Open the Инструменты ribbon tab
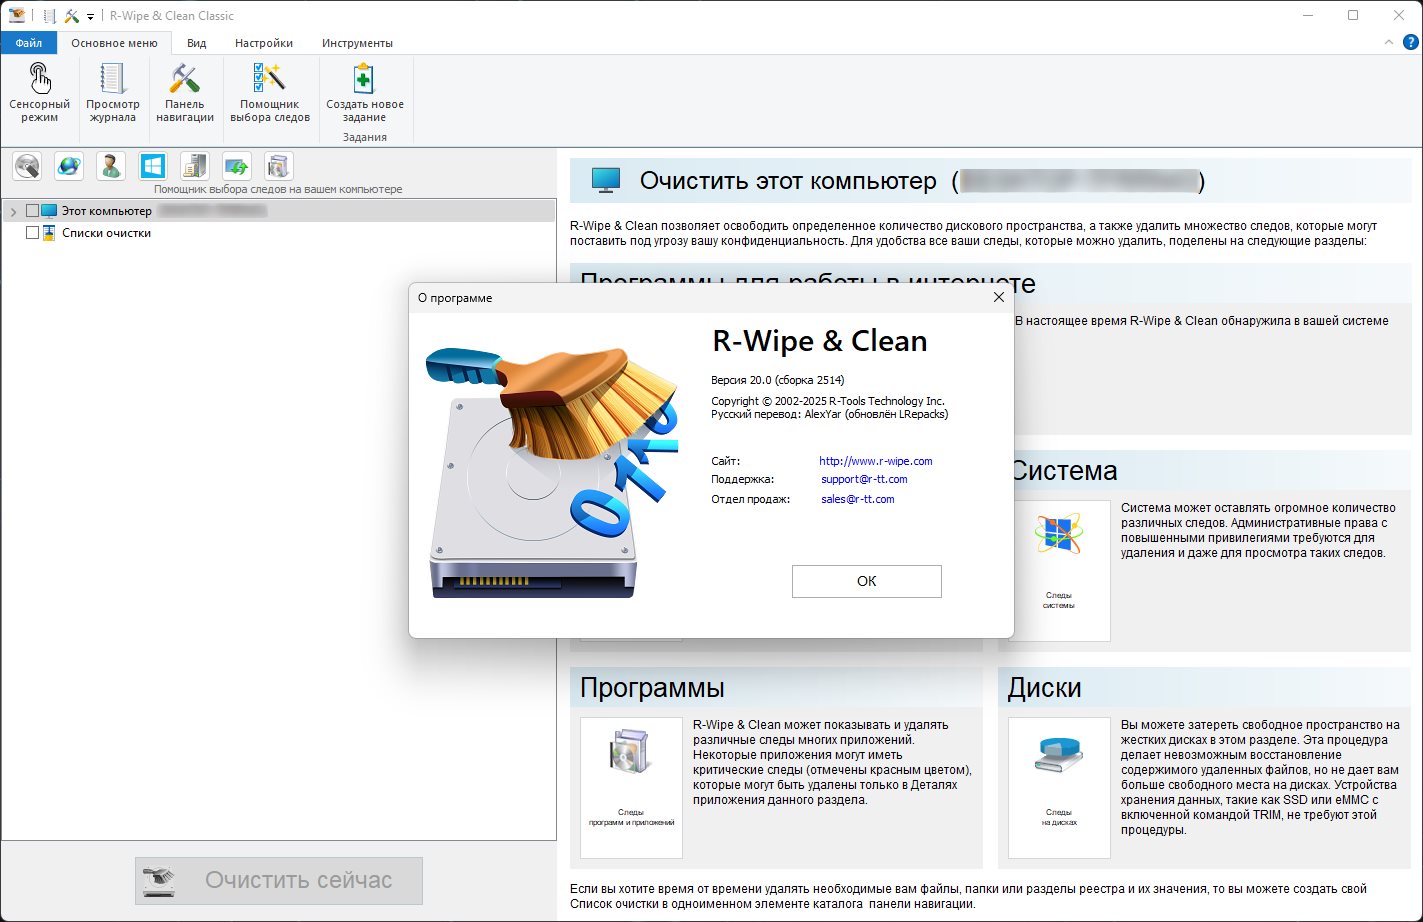This screenshot has width=1423, height=922. pos(357,43)
